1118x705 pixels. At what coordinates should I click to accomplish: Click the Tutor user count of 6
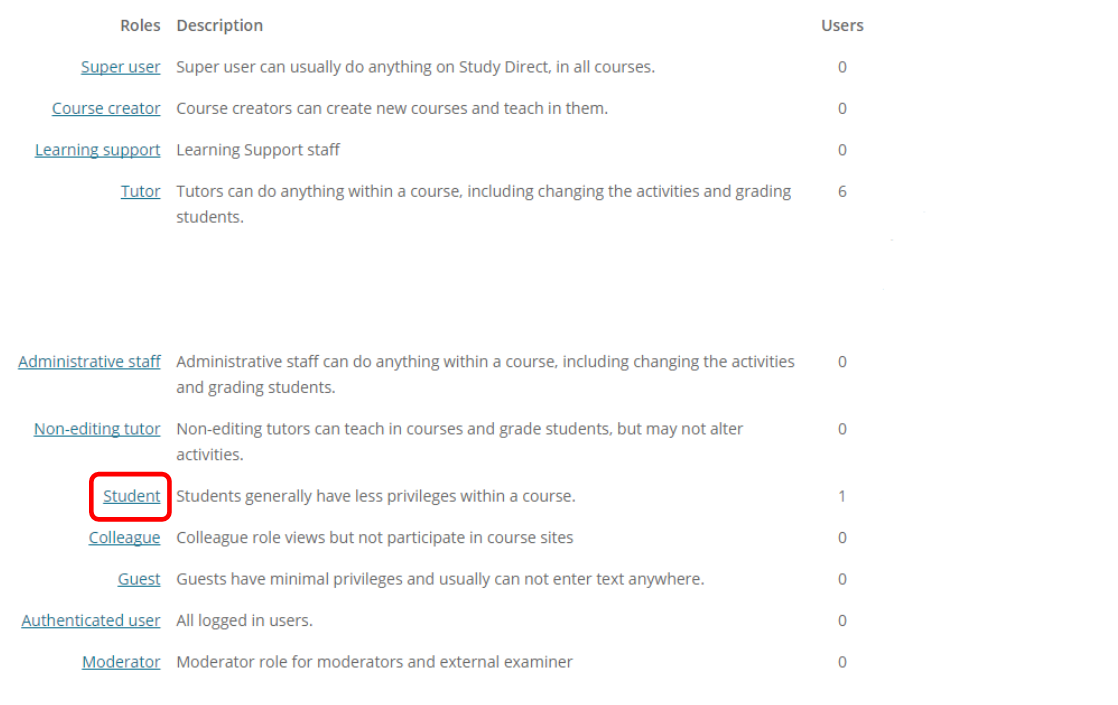842,192
